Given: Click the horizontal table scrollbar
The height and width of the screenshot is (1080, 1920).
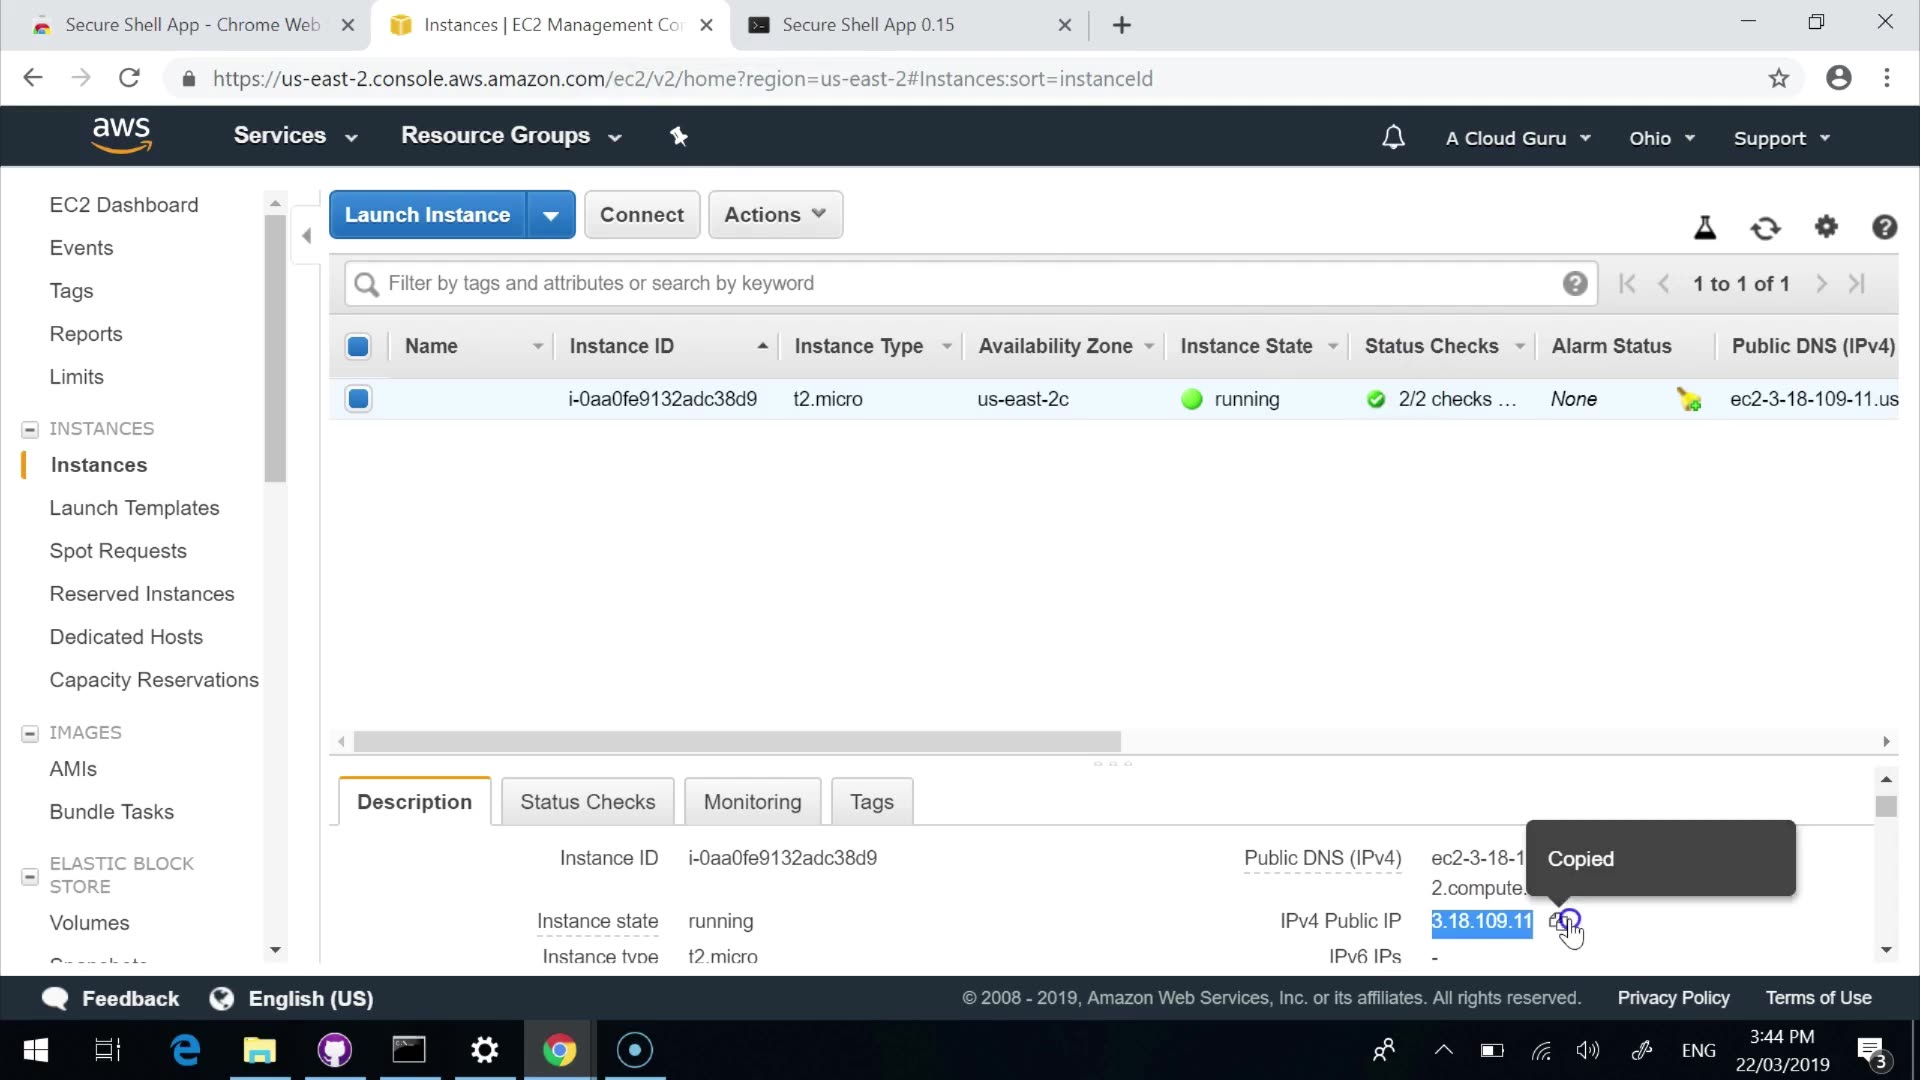Looking at the screenshot, I should 737,742.
